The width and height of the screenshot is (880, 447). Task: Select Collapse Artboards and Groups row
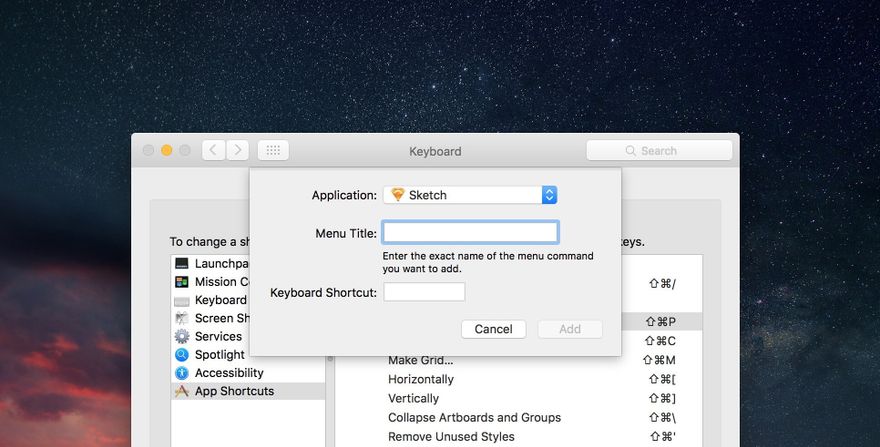pos(519,417)
